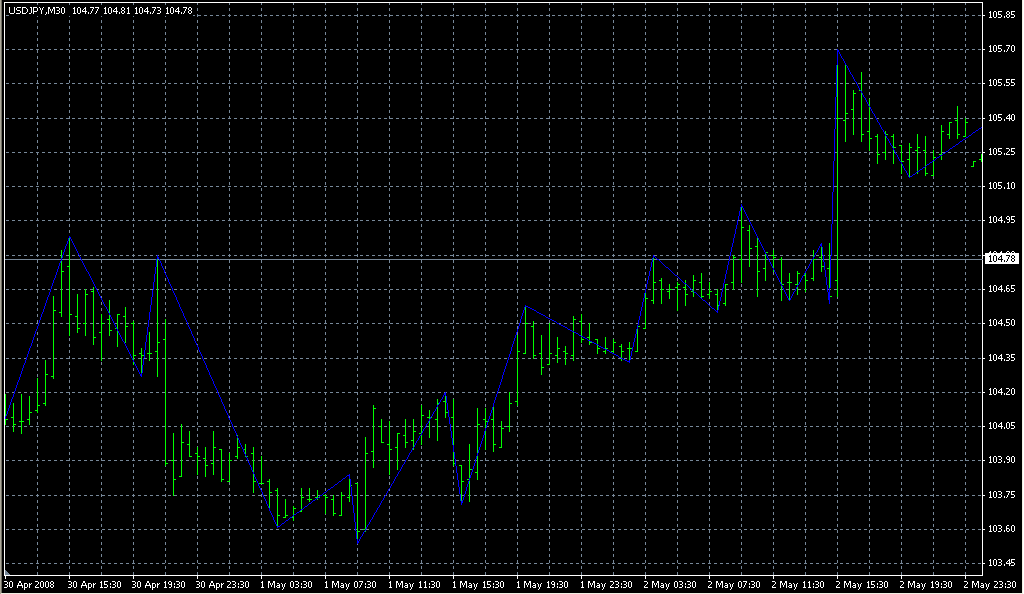
Task: Select the 103.45 level on price scale
Action: tap(1001, 563)
